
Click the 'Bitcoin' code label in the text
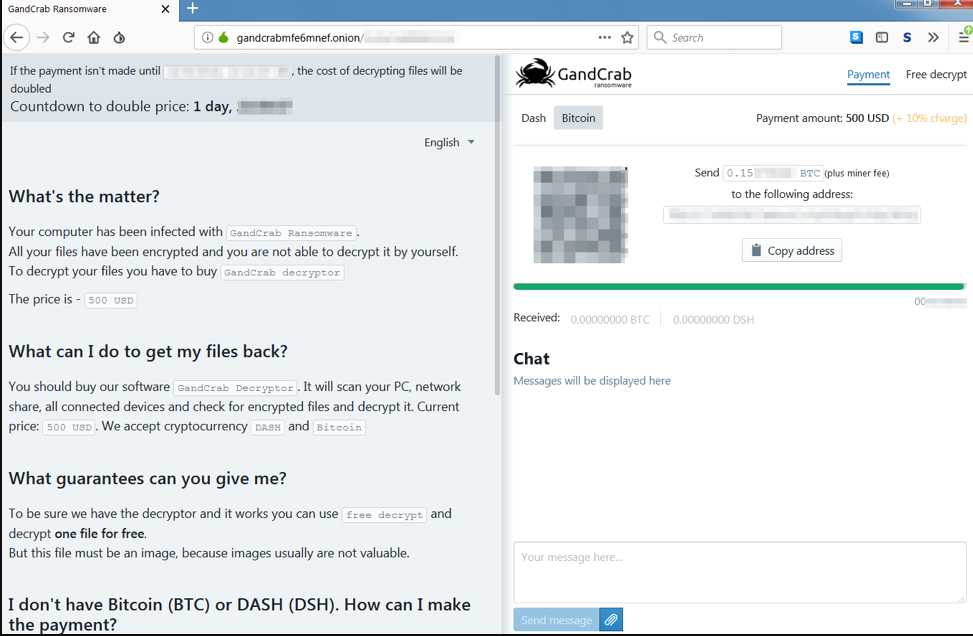pyautogui.click(x=339, y=428)
